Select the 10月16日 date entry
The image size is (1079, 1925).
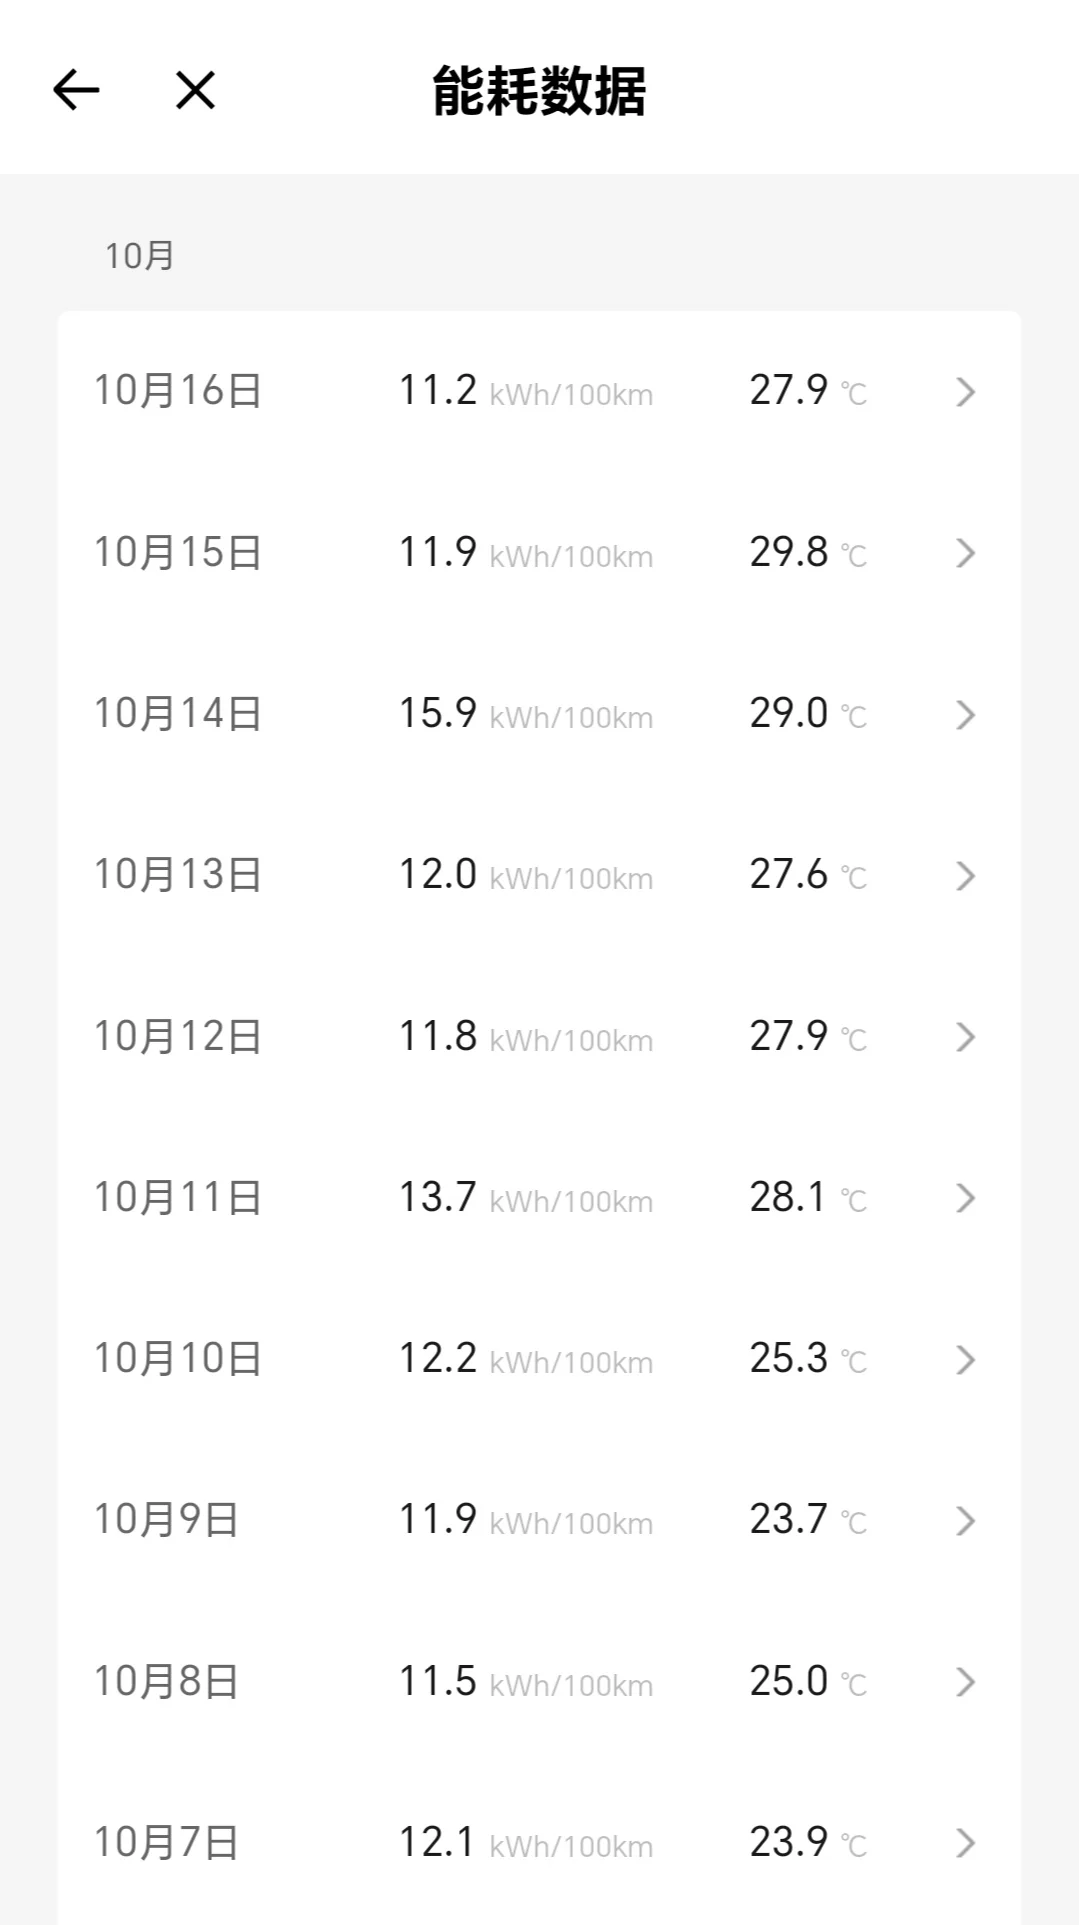(178, 390)
